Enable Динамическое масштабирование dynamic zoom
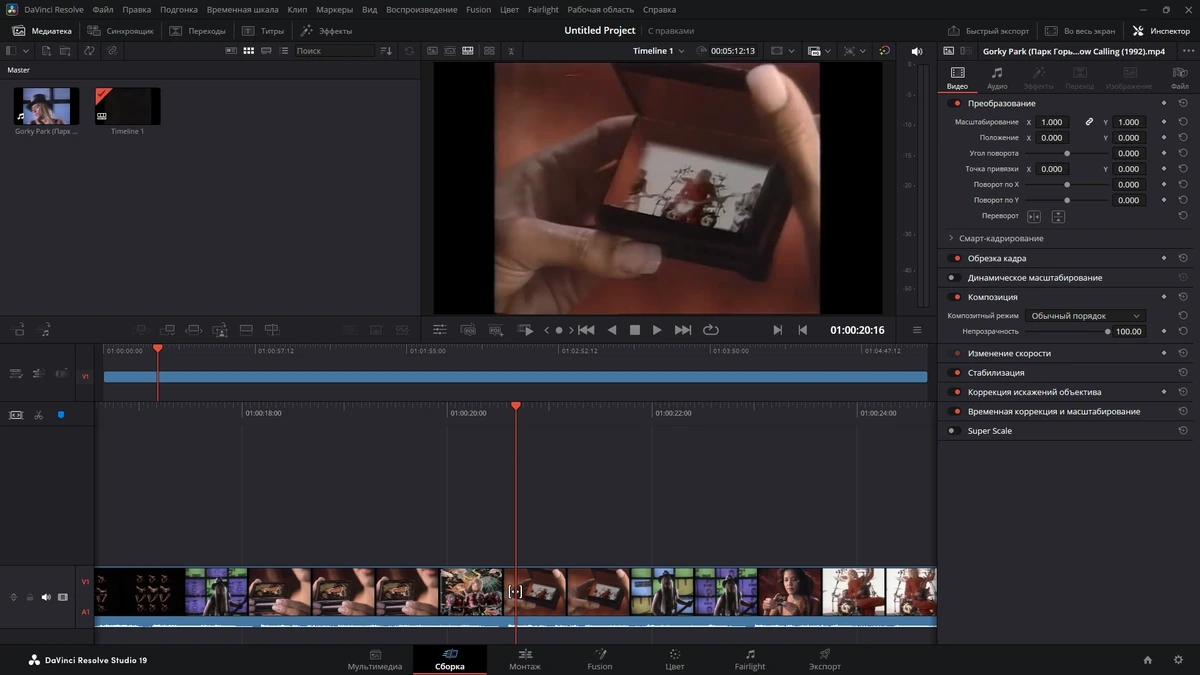This screenshot has width=1200, height=675. (x=955, y=278)
